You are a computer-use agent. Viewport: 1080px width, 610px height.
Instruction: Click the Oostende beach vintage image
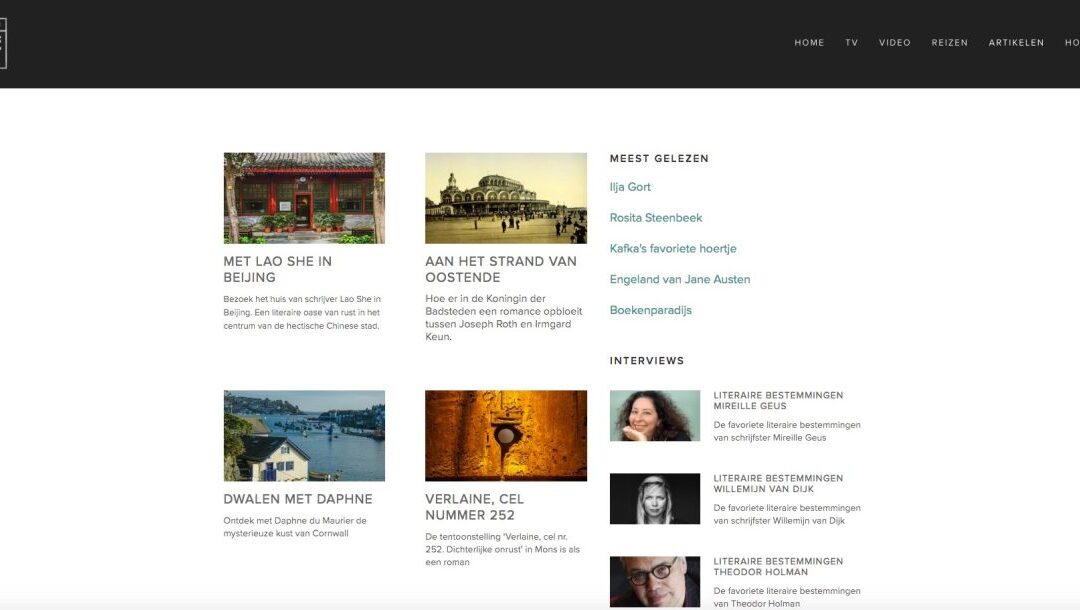point(505,198)
